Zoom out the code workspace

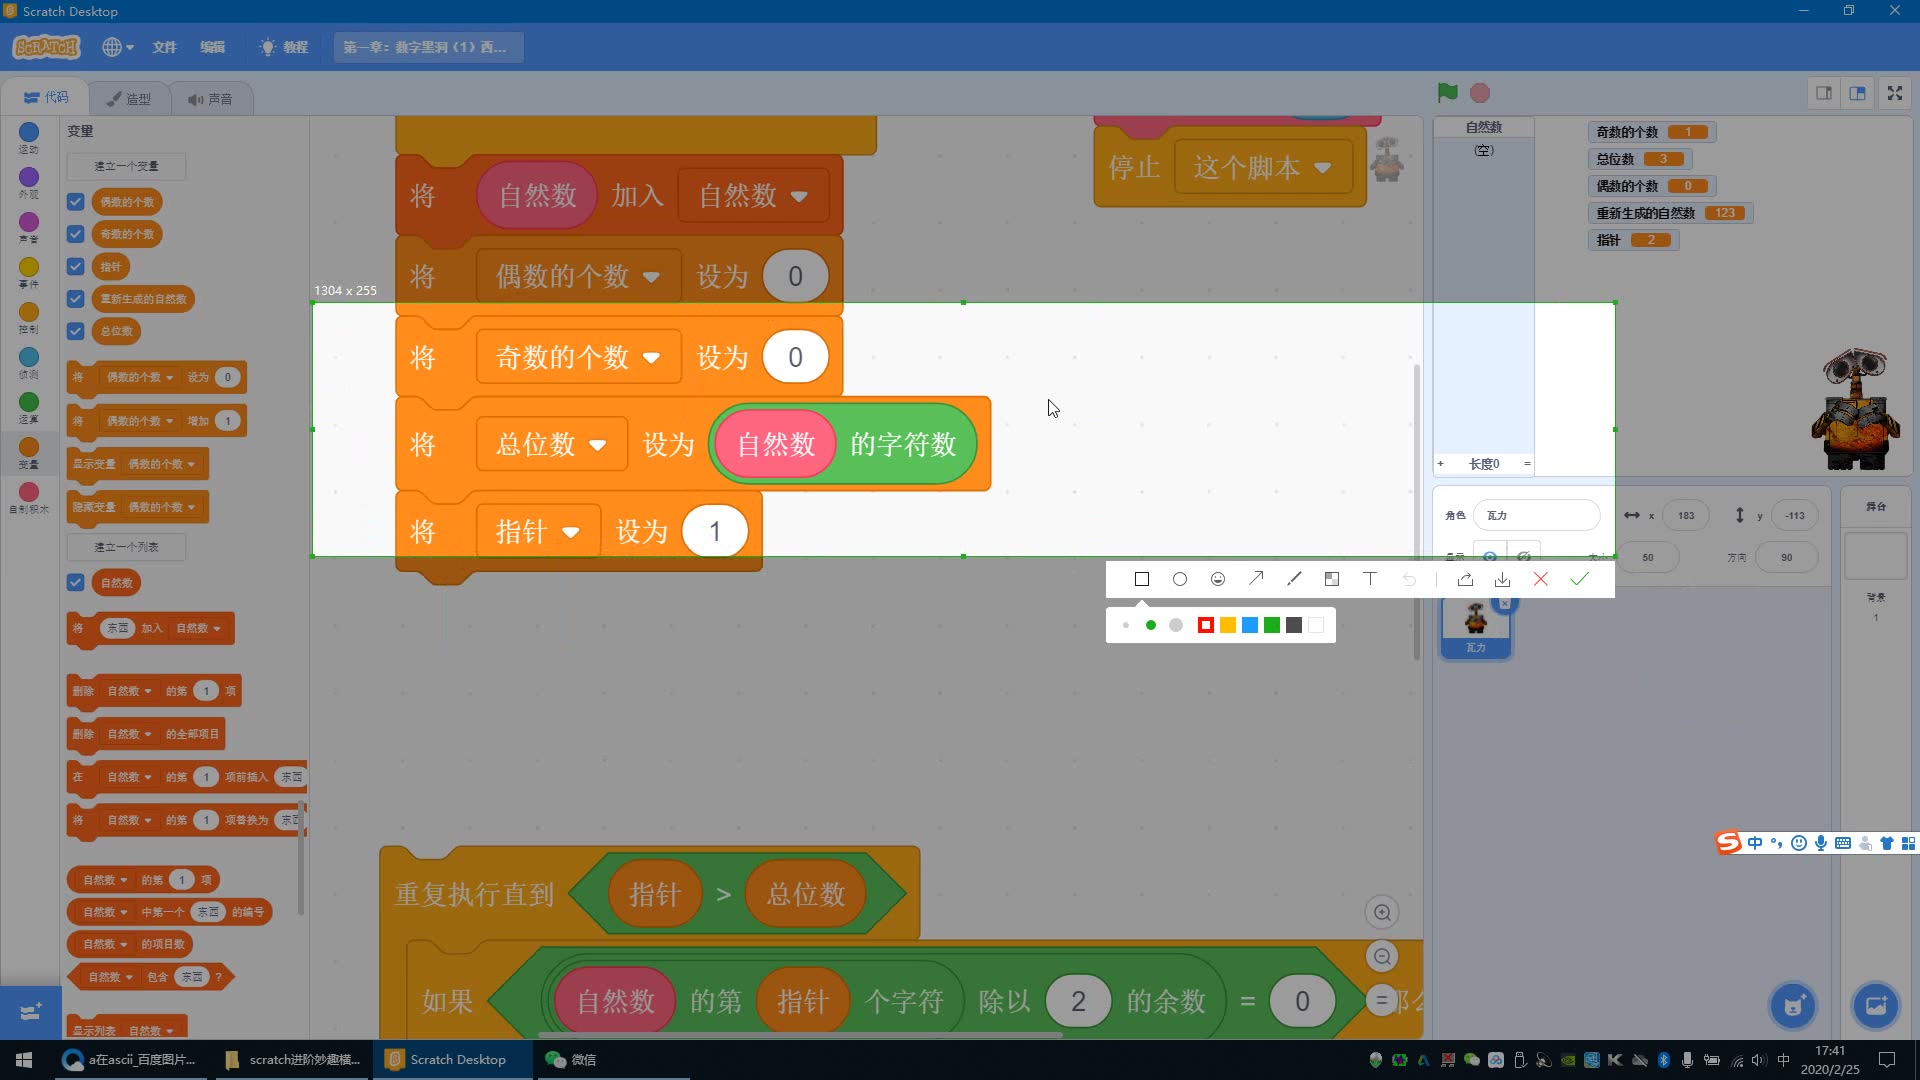coord(1382,957)
